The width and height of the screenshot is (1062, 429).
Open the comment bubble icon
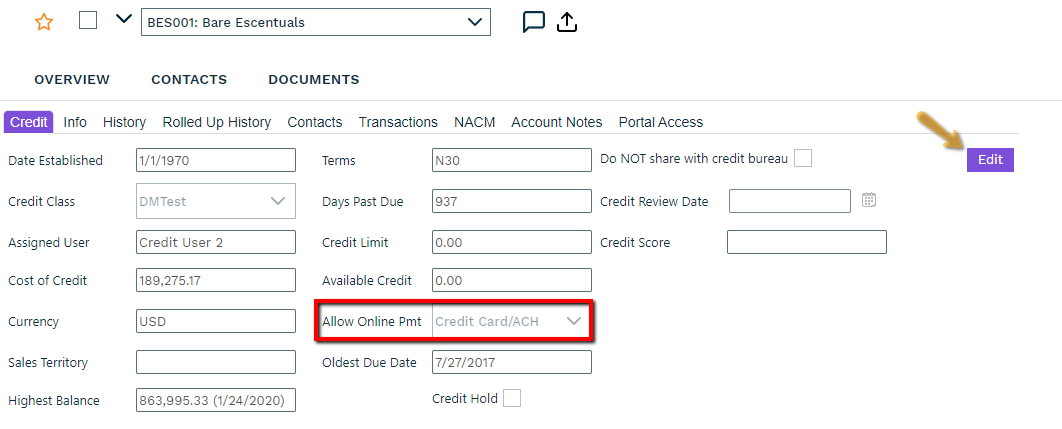pos(534,22)
